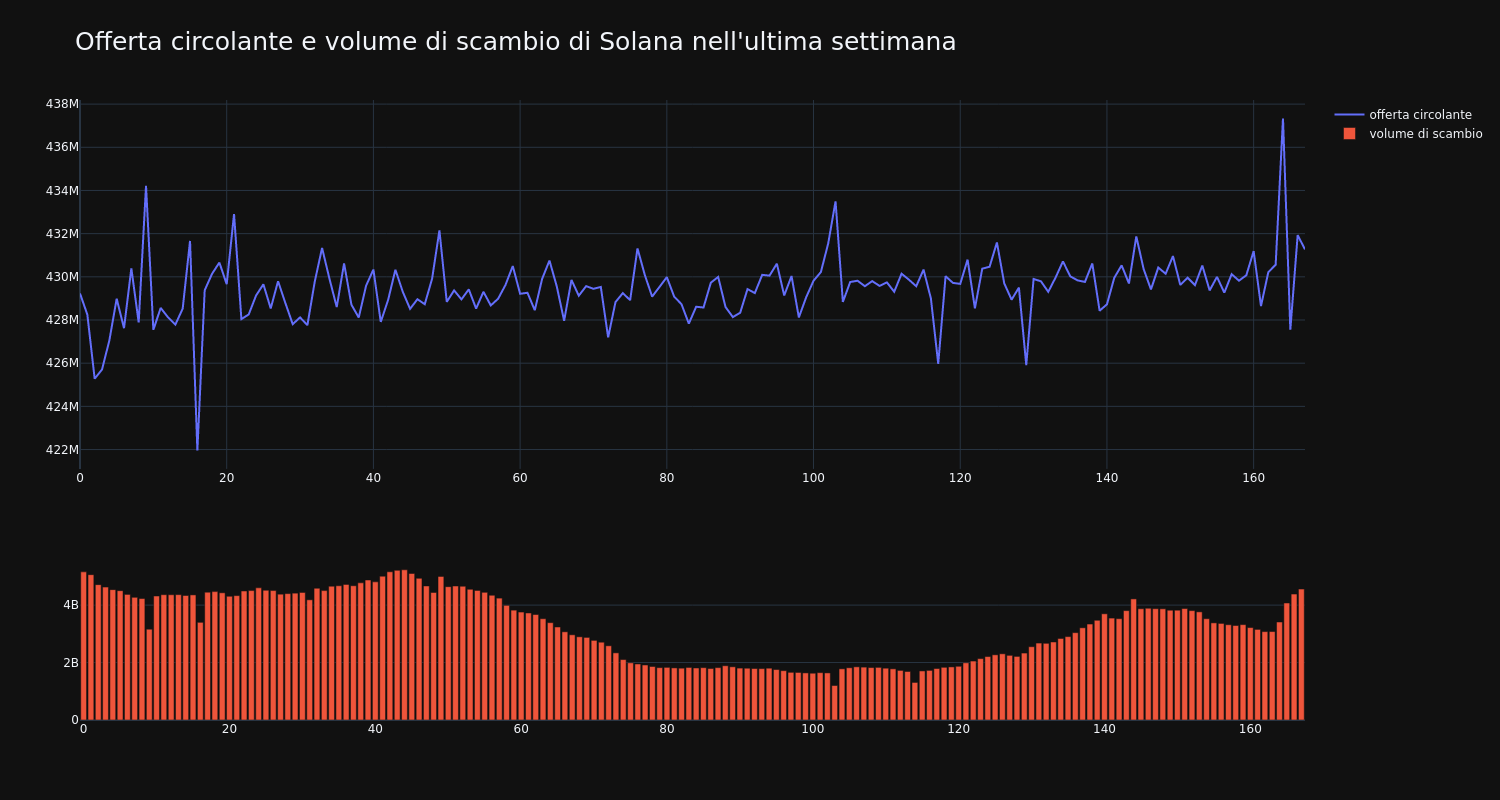
Task: Click the 430M y-axis label
Action: point(62,277)
